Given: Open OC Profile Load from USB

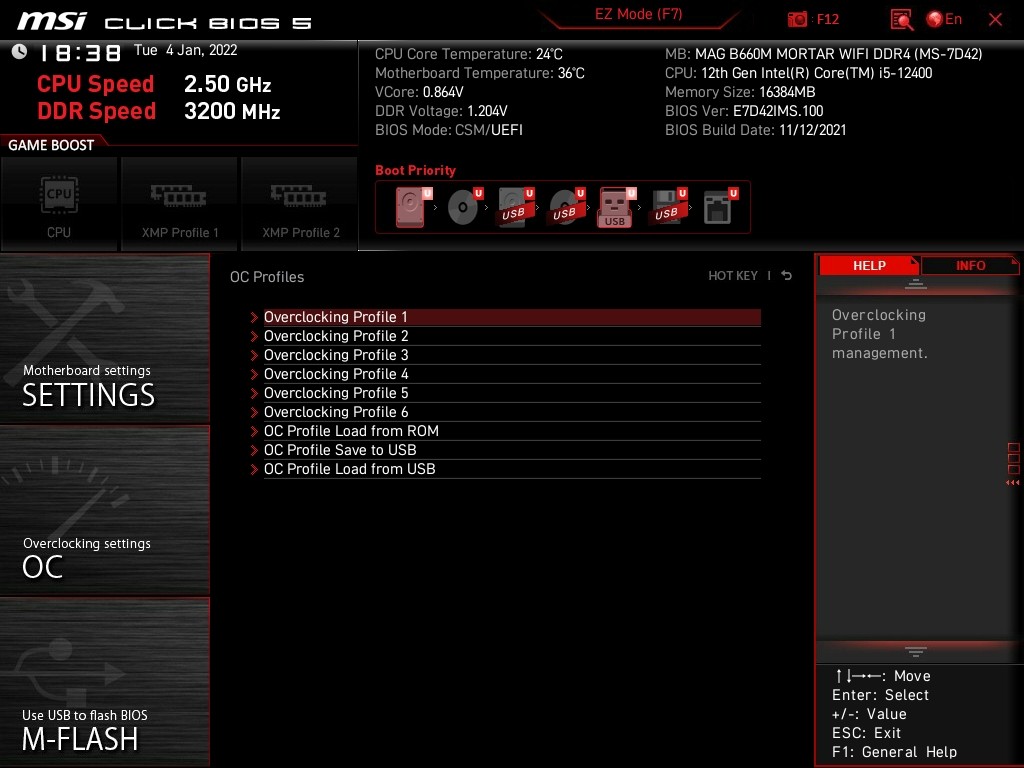Looking at the screenshot, I should (x=511, y=469).
